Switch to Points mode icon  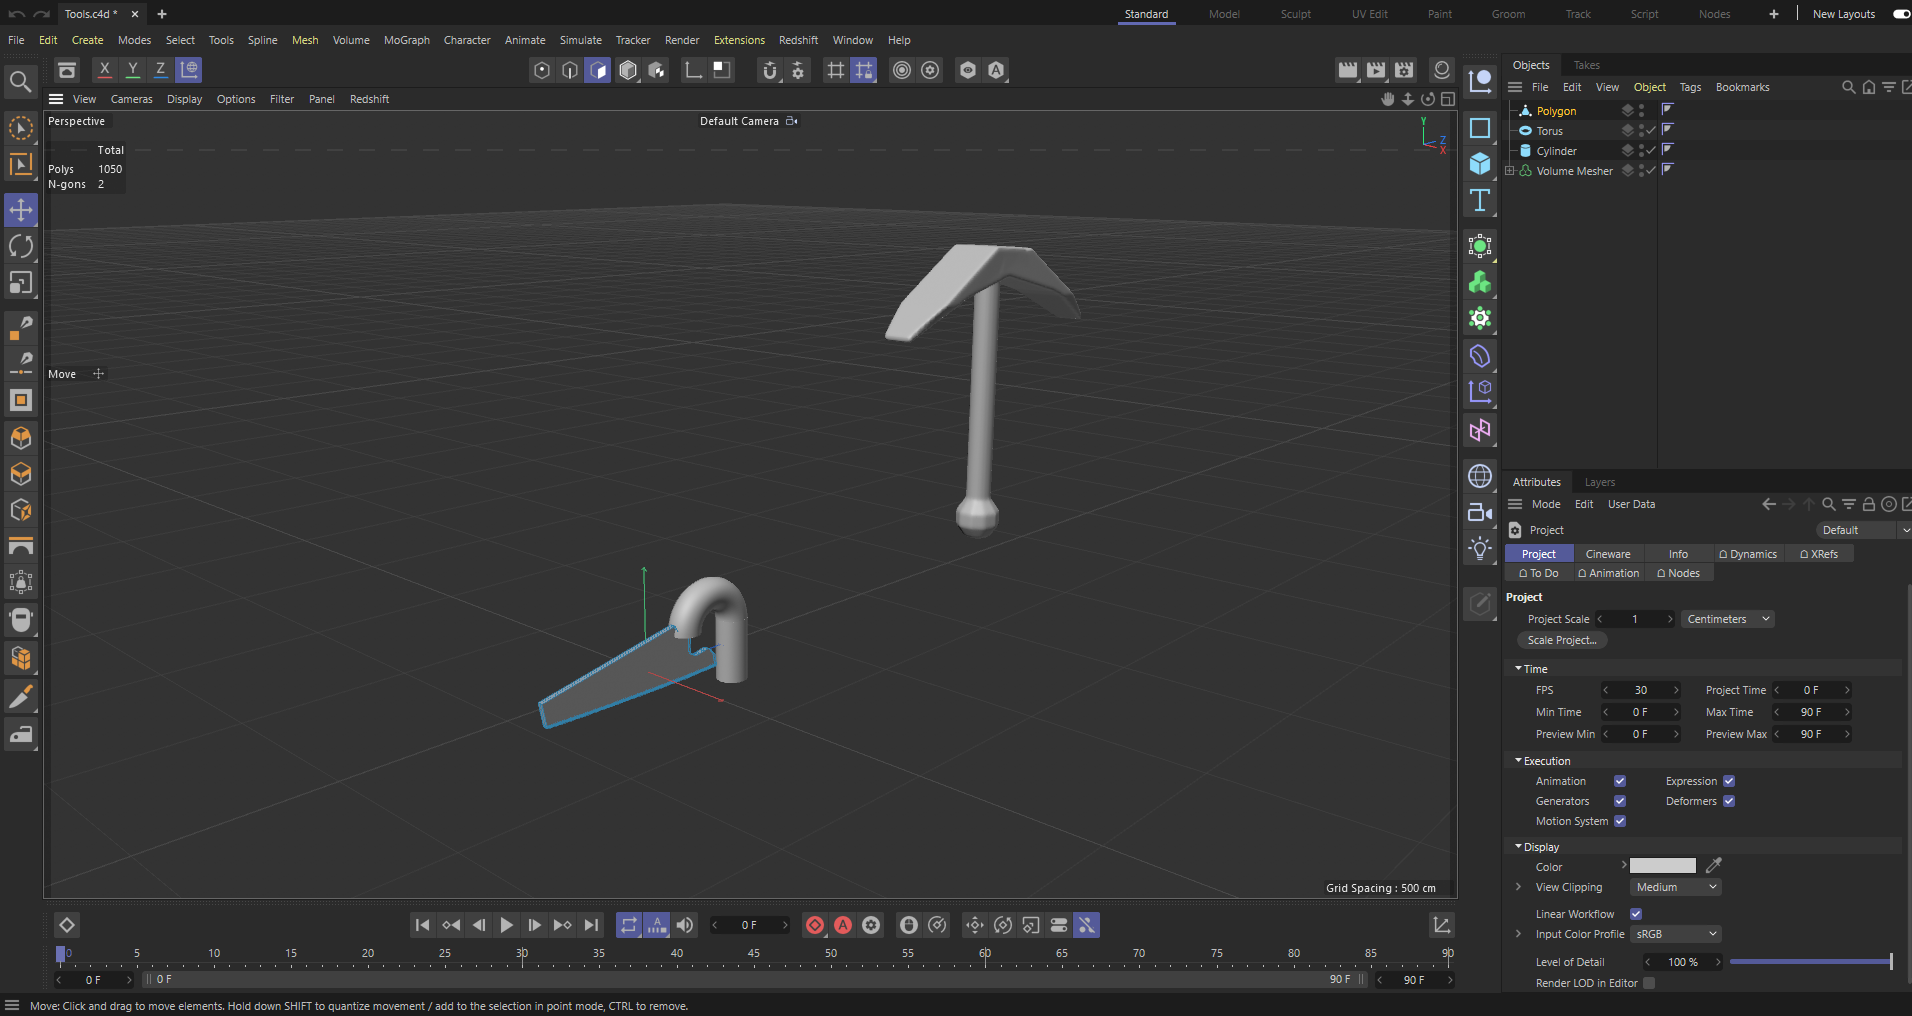[x=542, y=70]
